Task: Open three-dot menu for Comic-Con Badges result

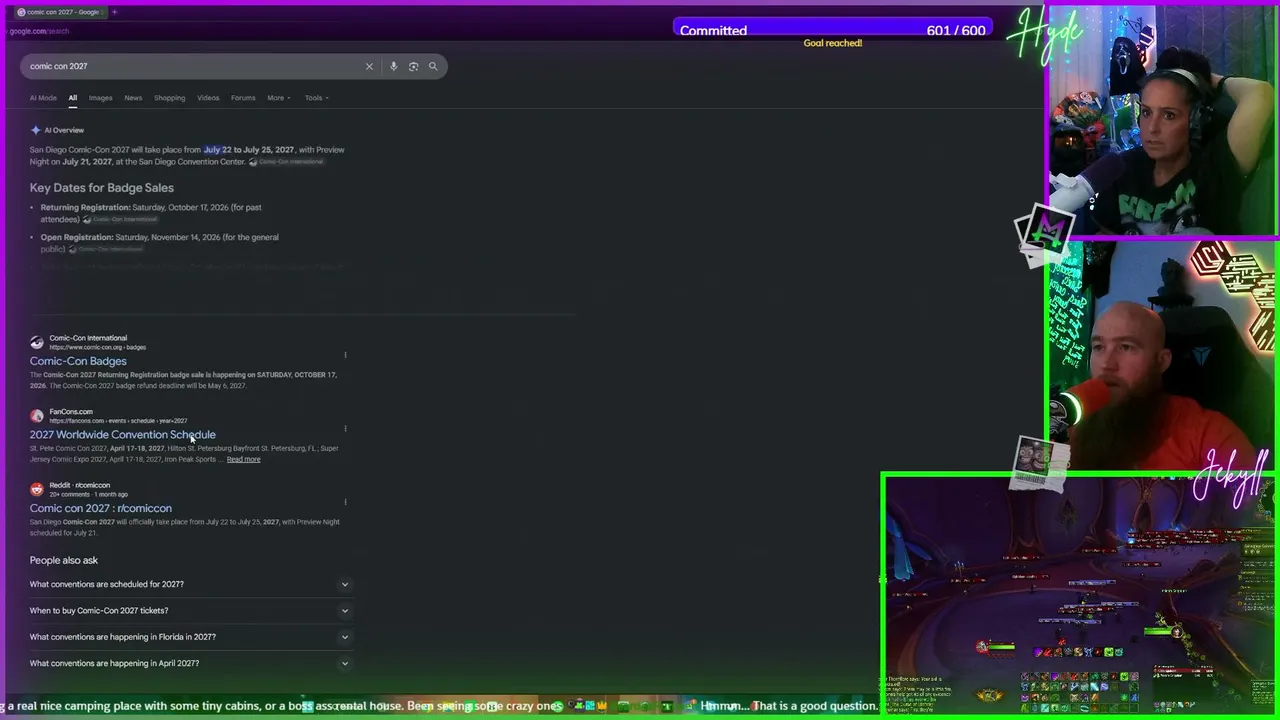Action: click(x=345, y=354)
